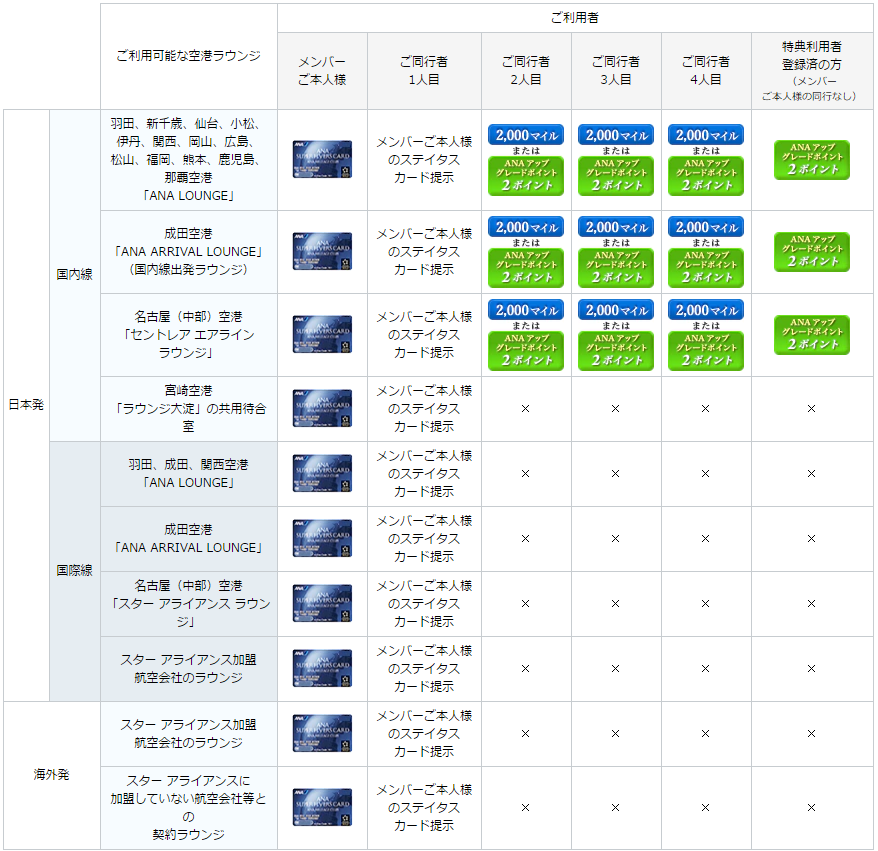
Task: Select the card image in the 契約ラウンジ row
Action: point(322,807)
